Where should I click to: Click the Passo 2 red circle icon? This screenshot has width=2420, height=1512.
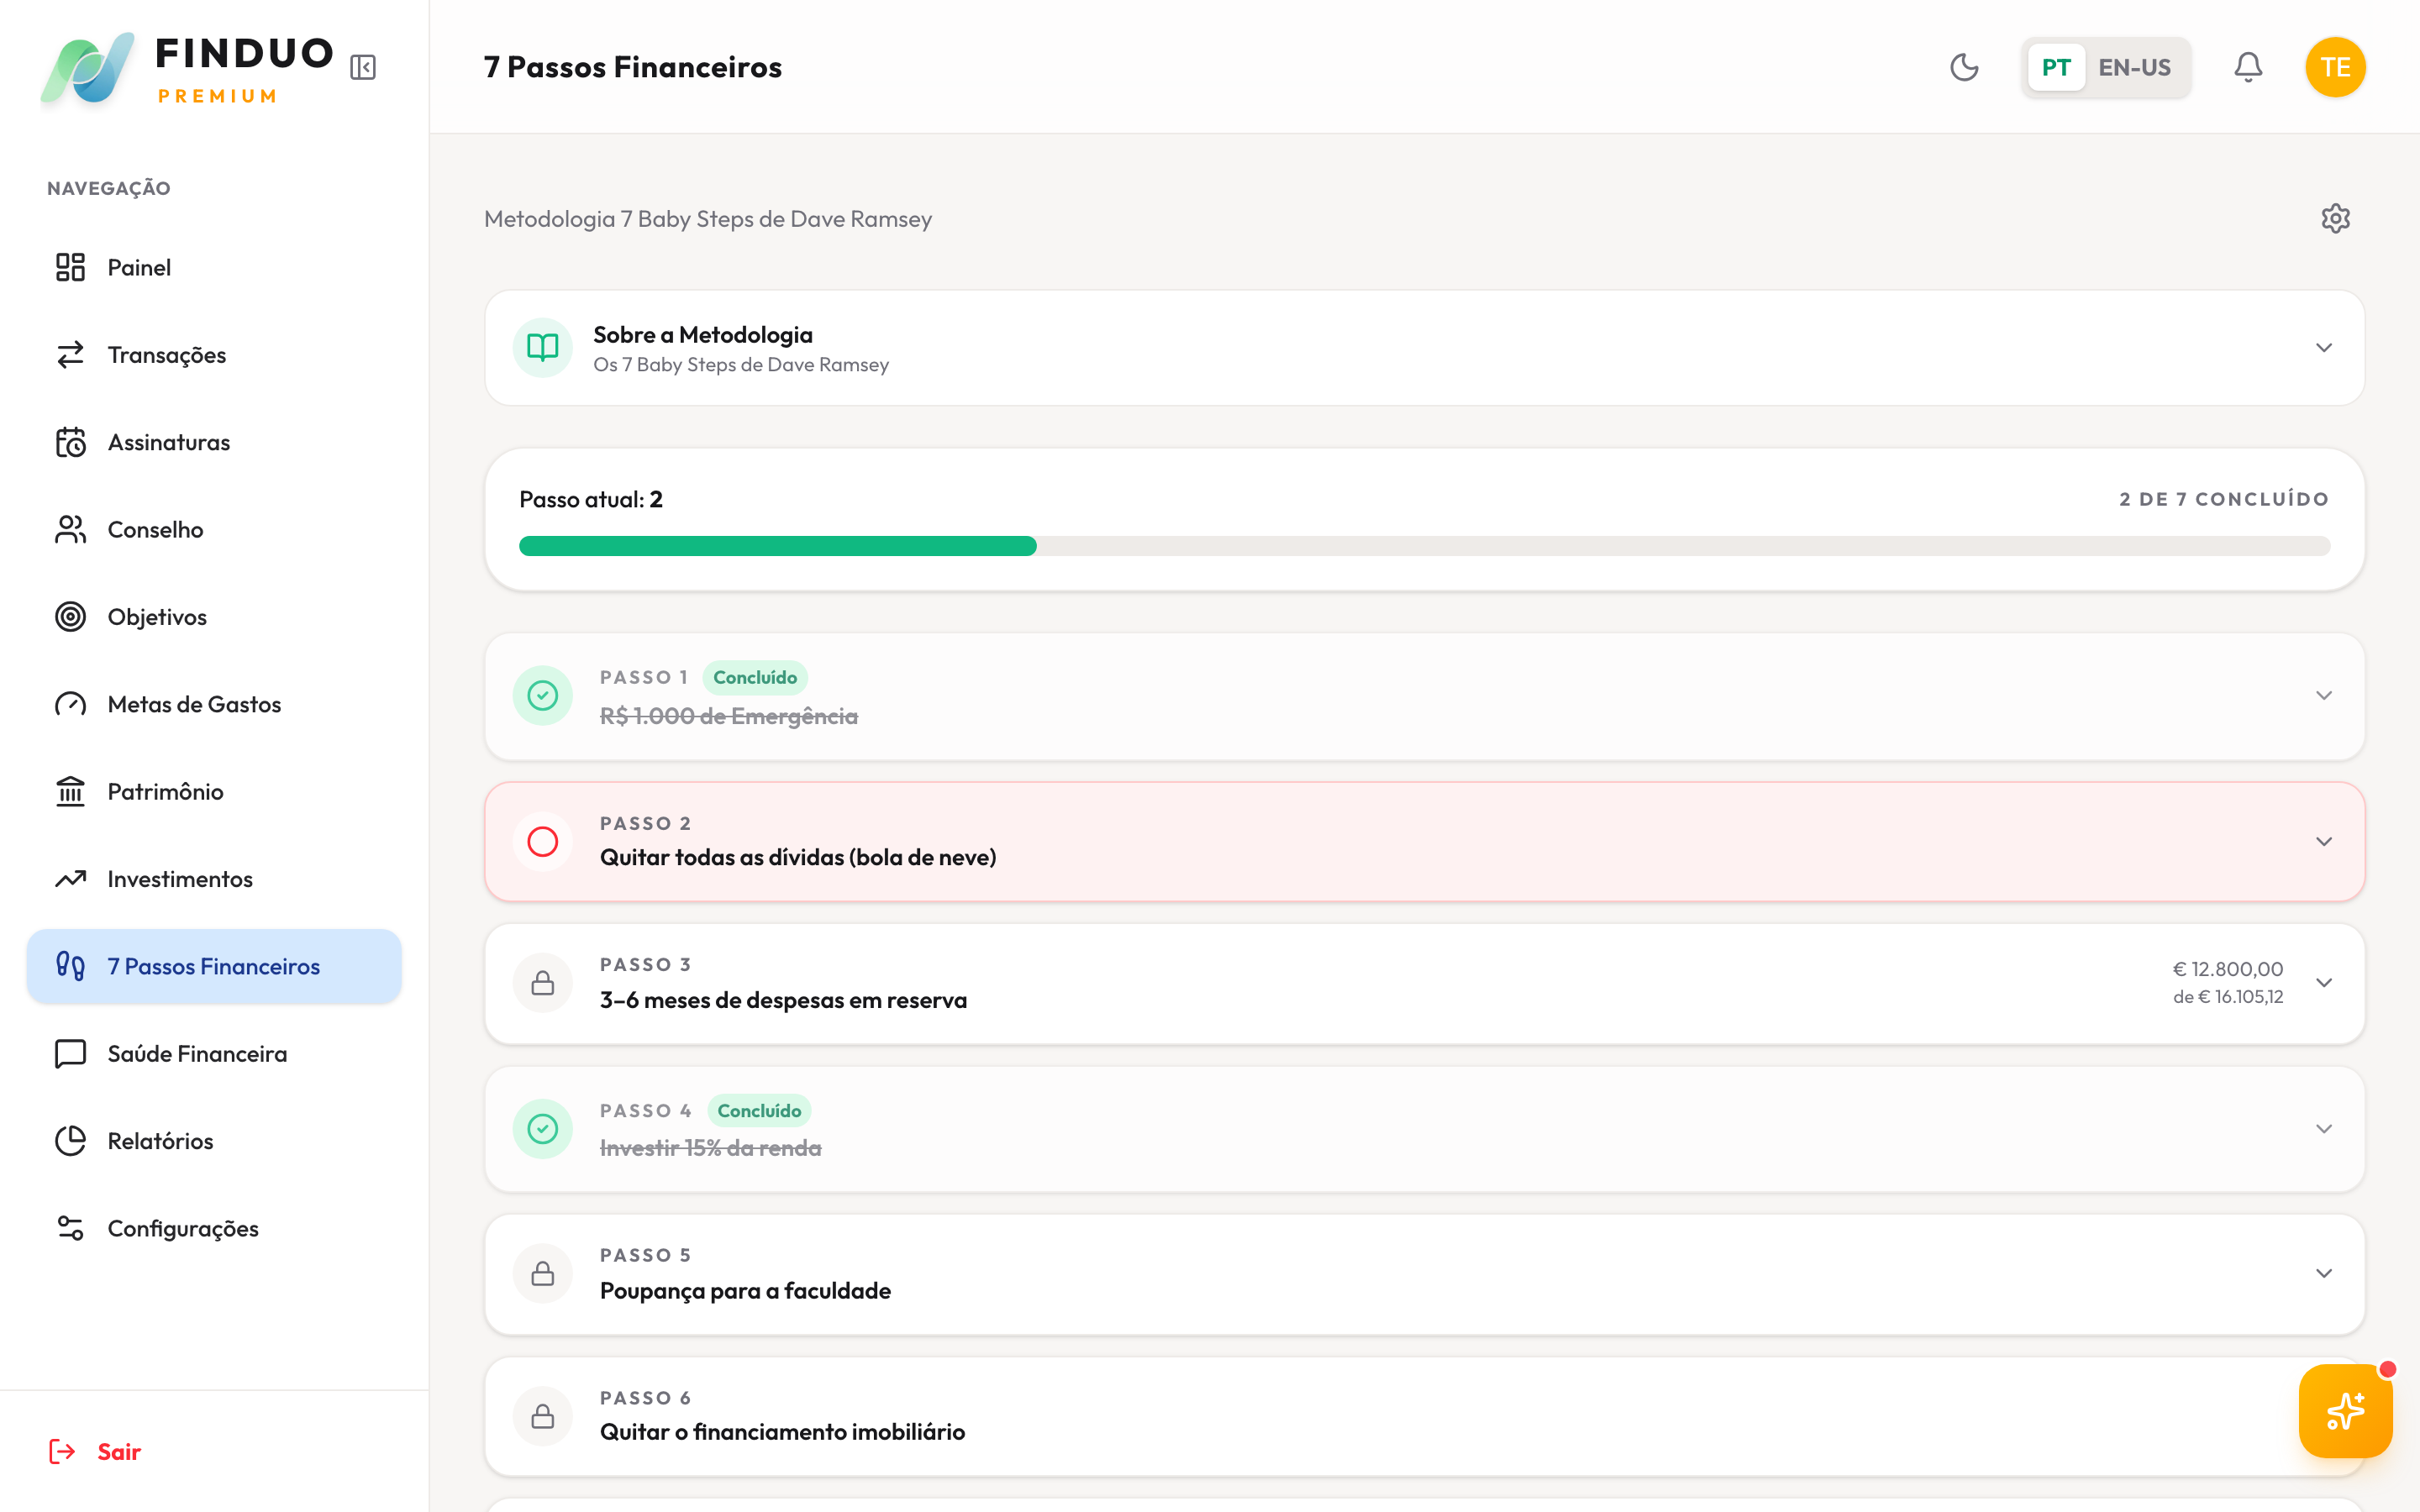pyautogui.click(x=543, y=842)
